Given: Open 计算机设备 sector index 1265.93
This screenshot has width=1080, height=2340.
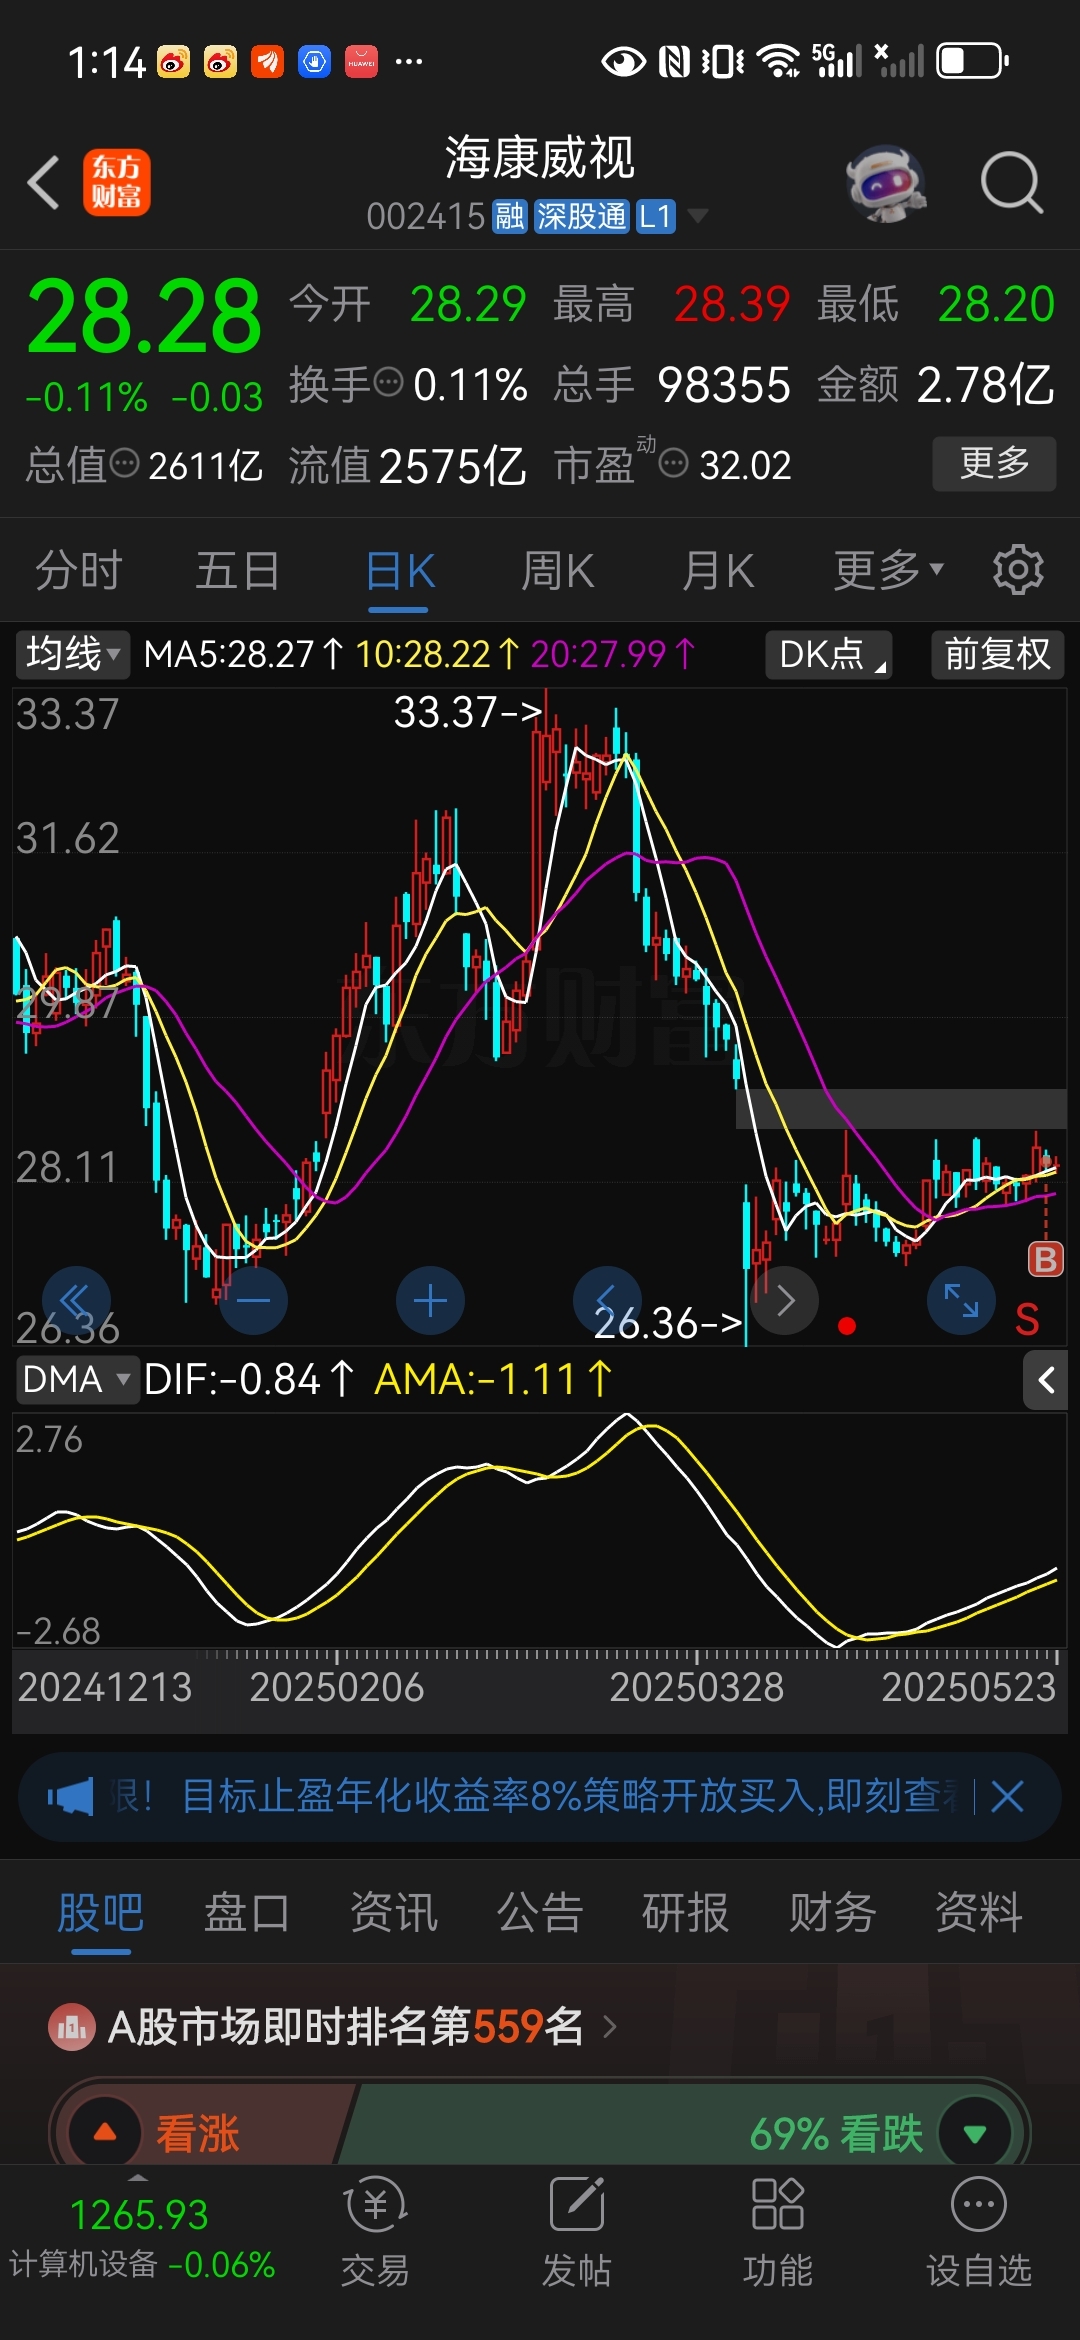Looking at the screenshot, I should click(x=140, y=2238).
